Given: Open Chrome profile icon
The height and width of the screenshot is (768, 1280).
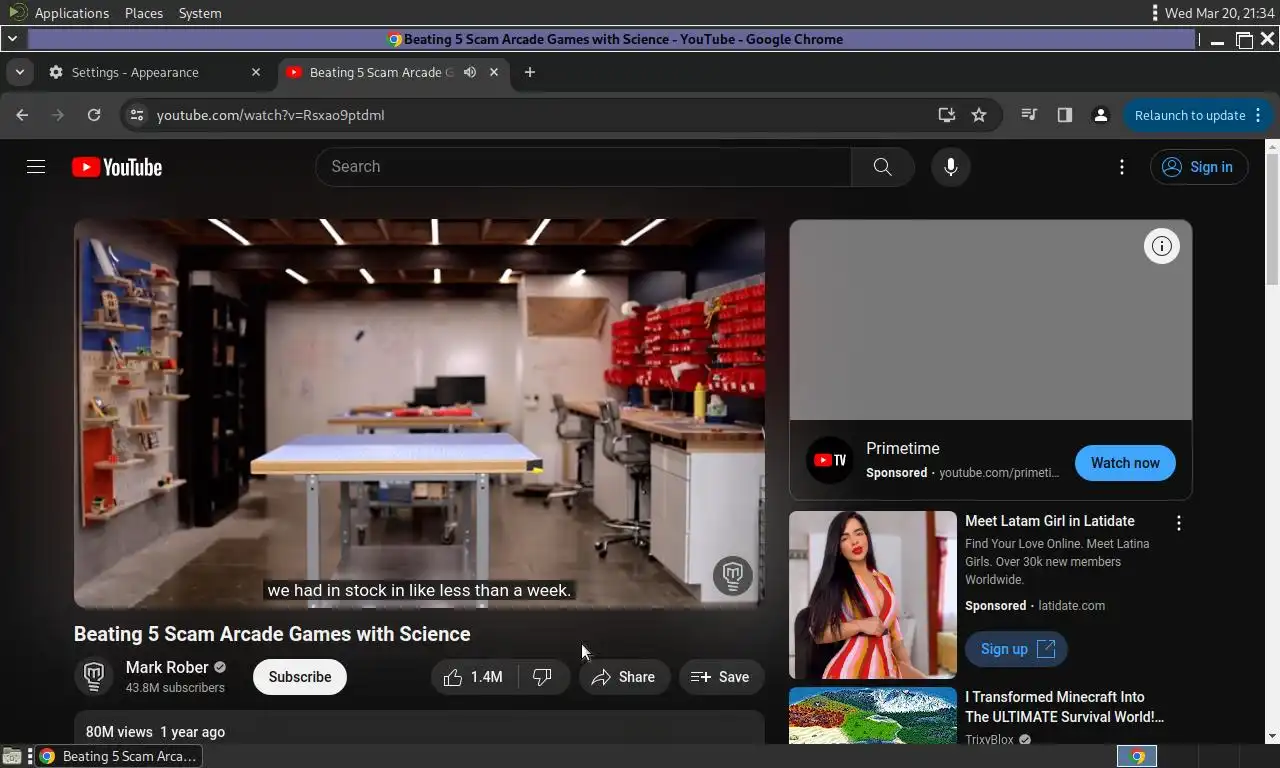Looking at the screenshot, I should coord(1101,115).
